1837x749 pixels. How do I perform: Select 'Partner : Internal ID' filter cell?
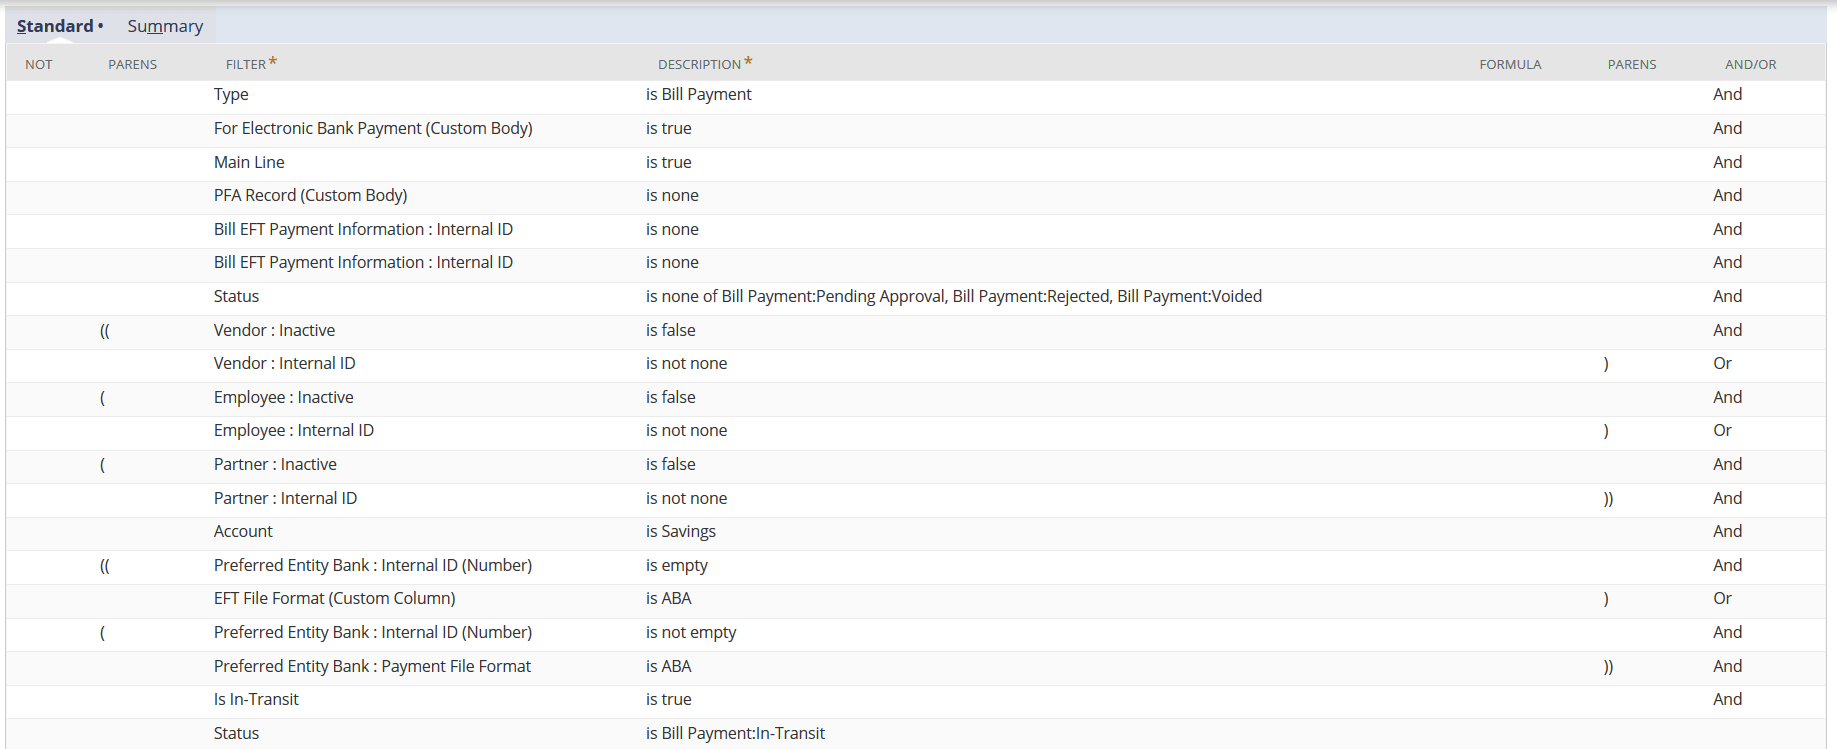pyautogui.click(x=285, y=498)
